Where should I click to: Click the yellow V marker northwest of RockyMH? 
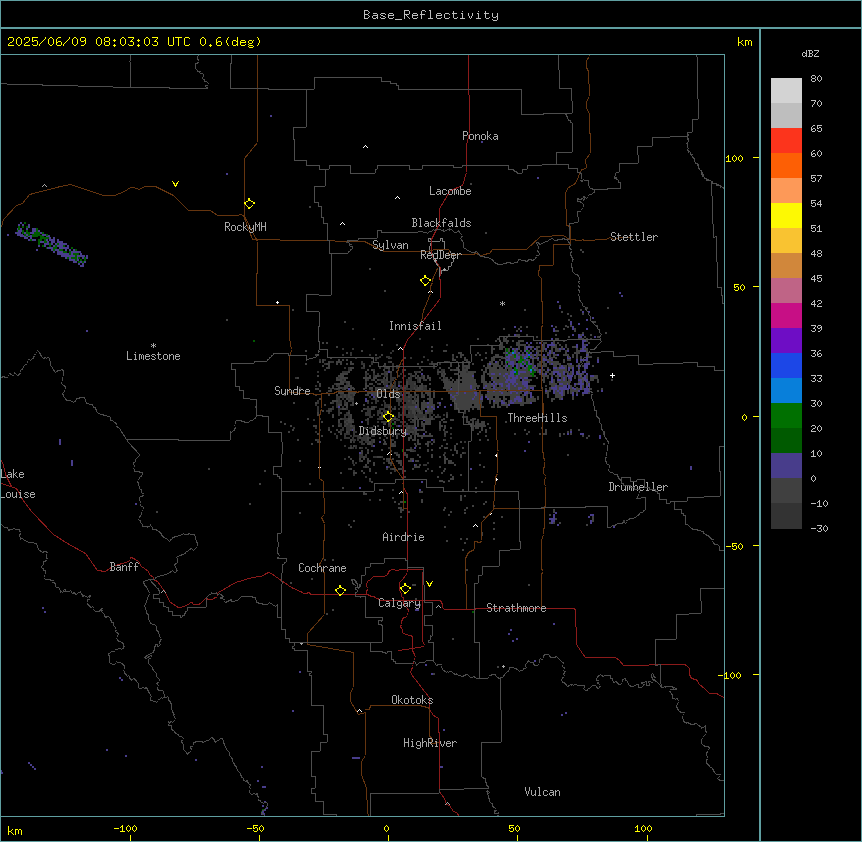coord(175,184)
